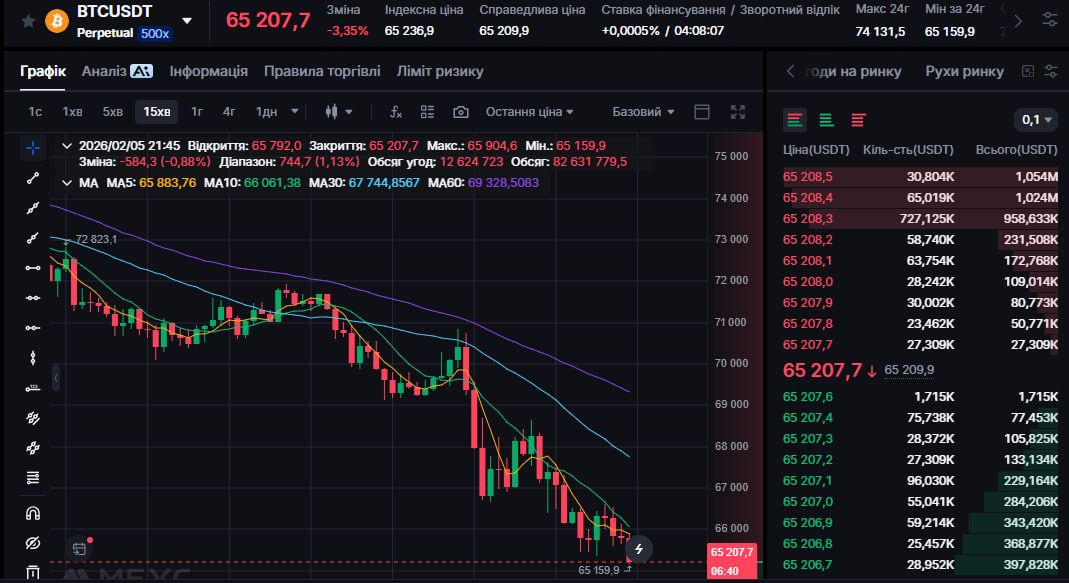This screenshot has height=583, width=1069.
Task: Select the crosshair cursor tool
Action: tap(33, 148)
